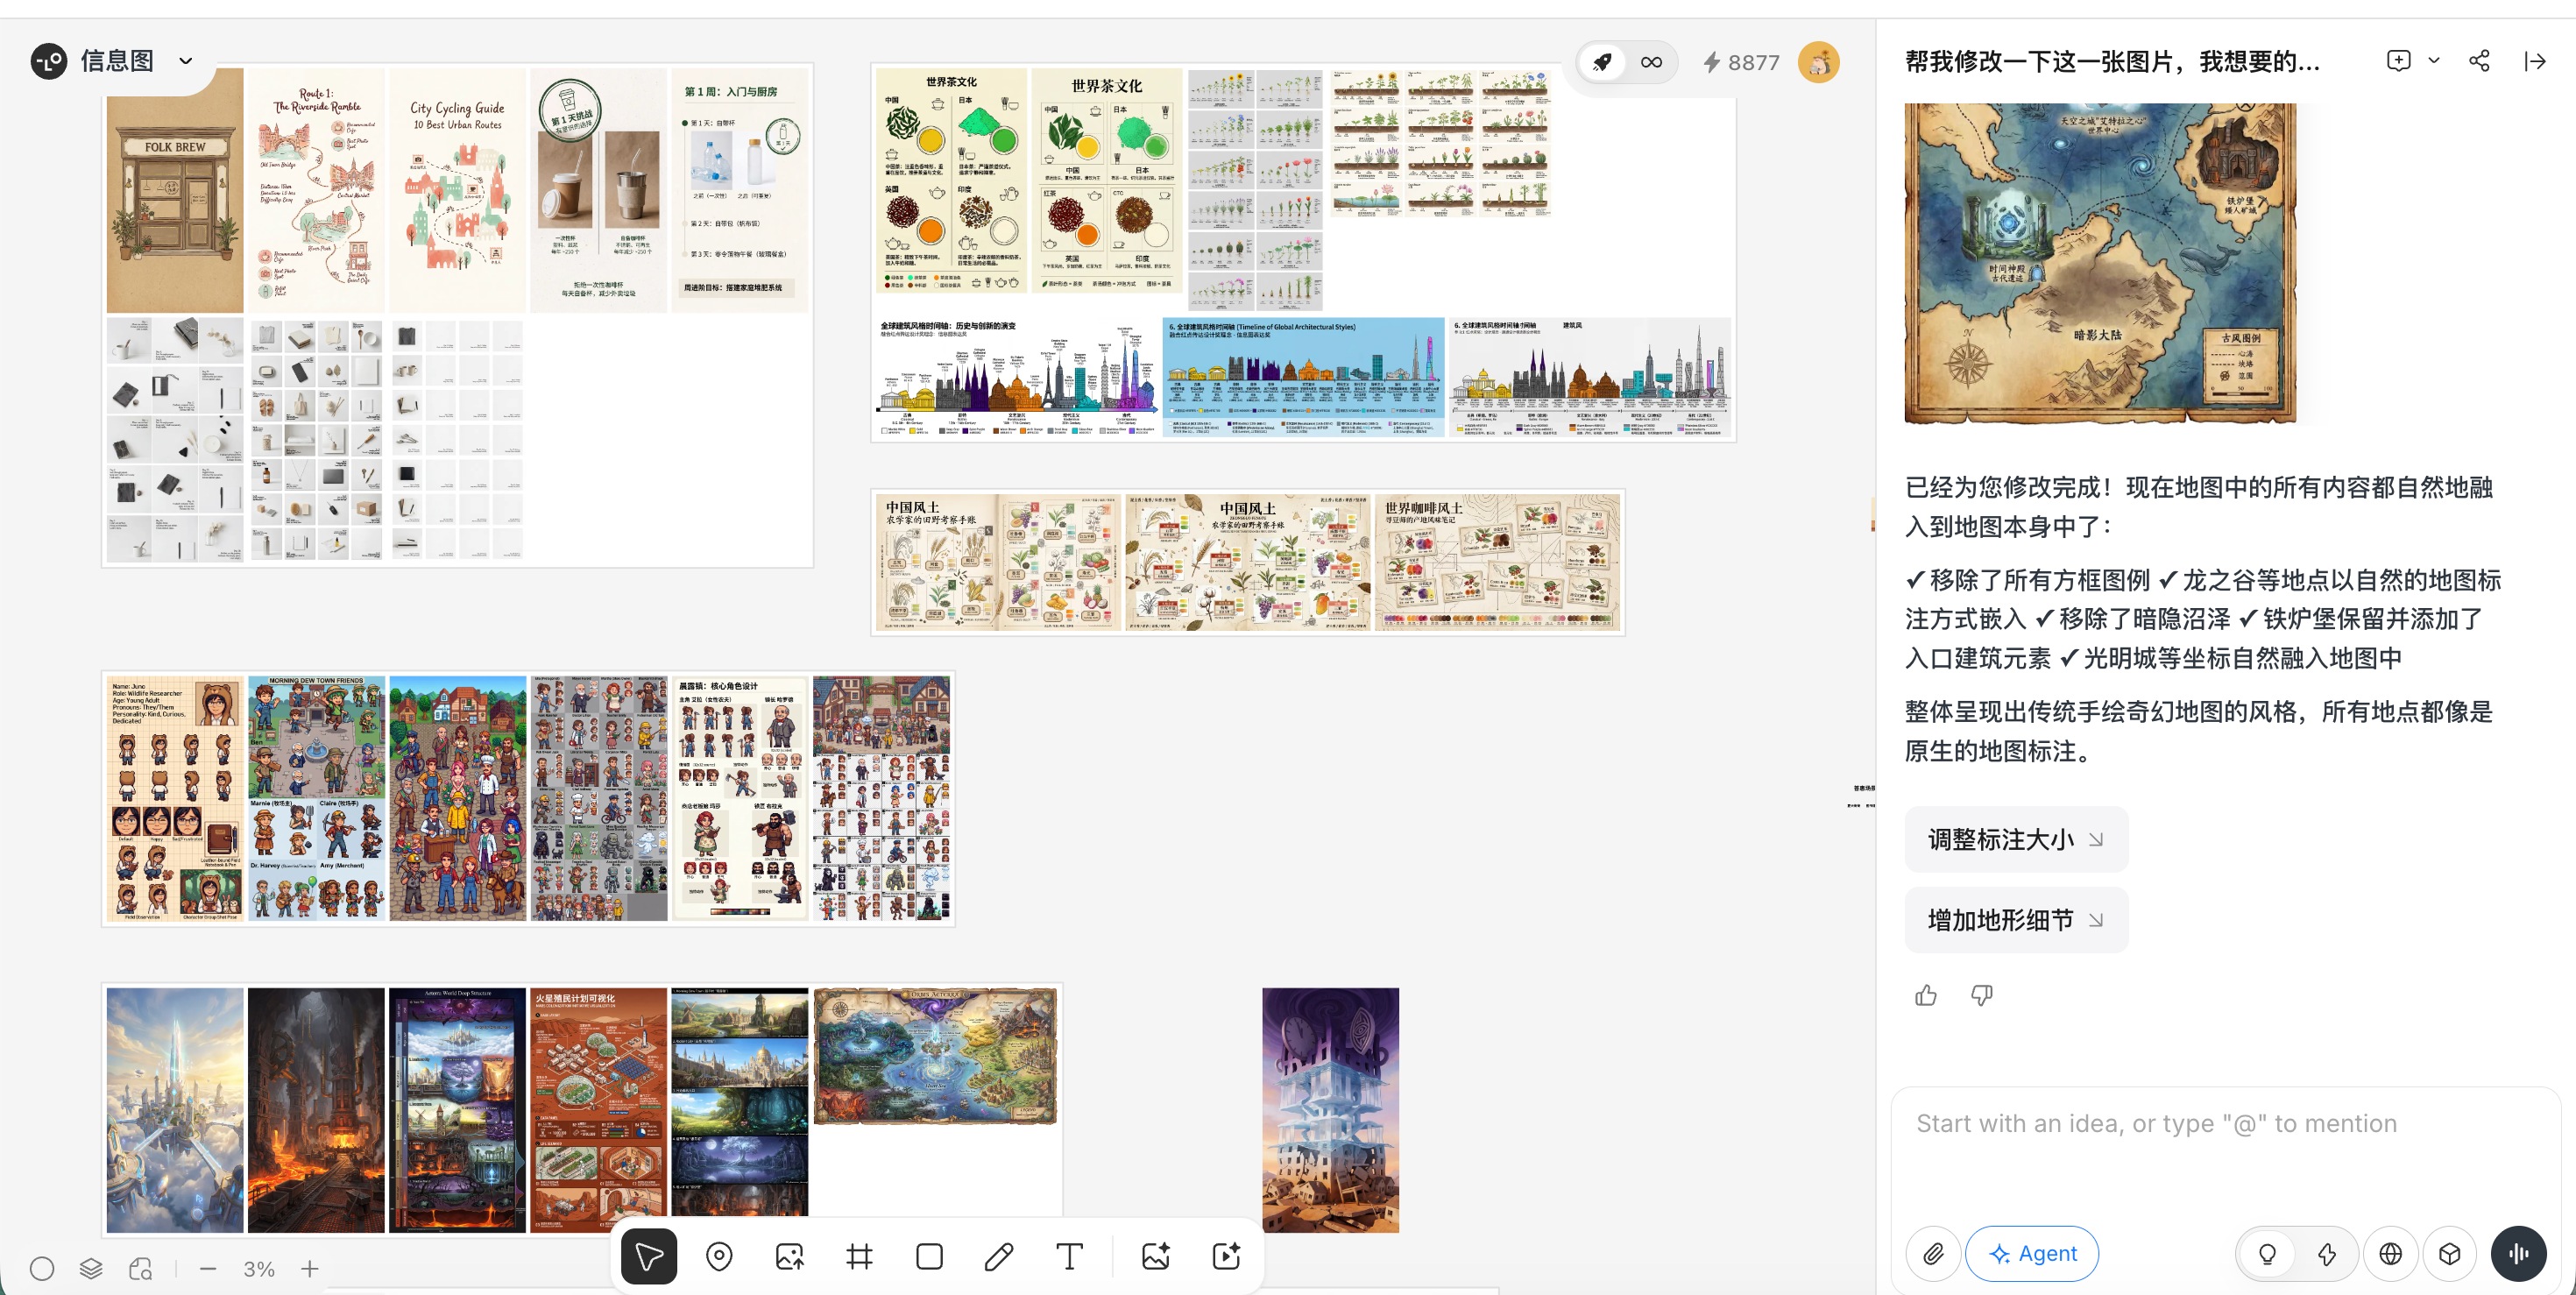Select the pencil draw tool
The image size is (2576, 1295).
point(998,1256)
